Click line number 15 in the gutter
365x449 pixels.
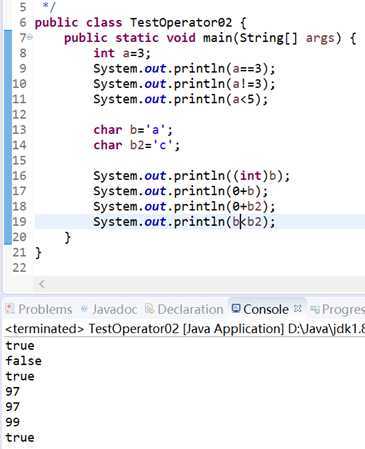[x=19, y=160]
